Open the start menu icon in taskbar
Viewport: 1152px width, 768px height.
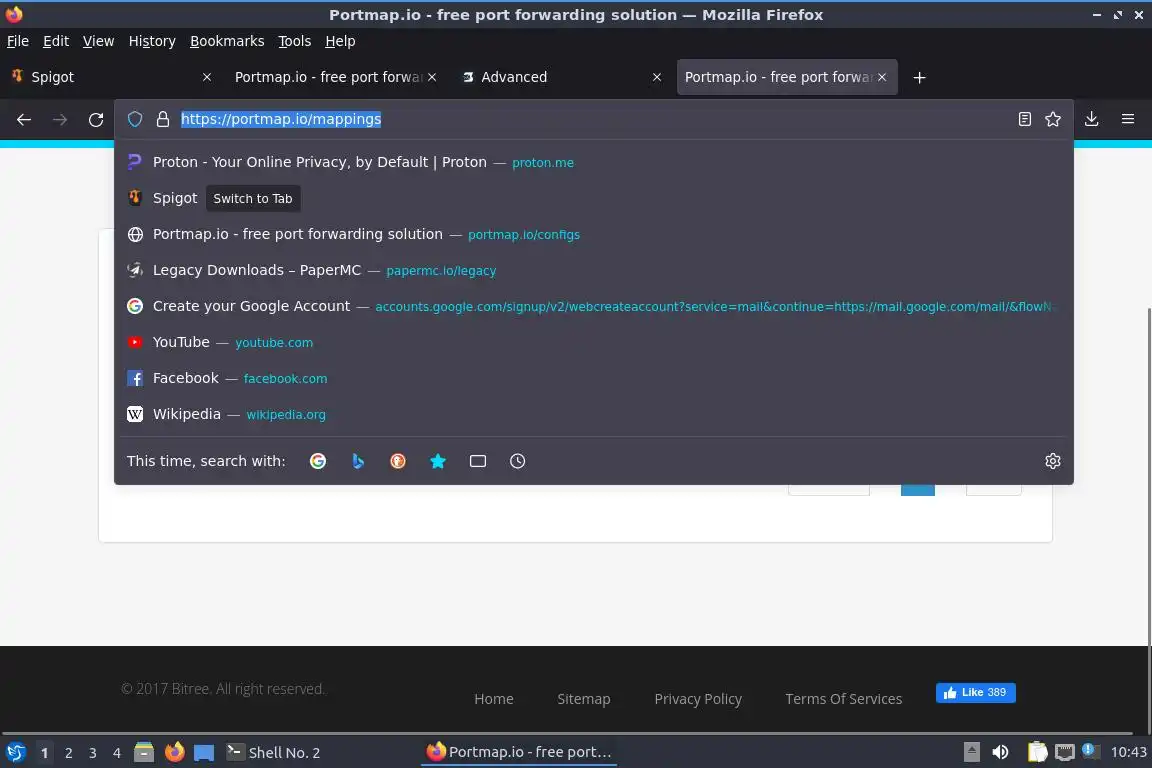(15, 752)
